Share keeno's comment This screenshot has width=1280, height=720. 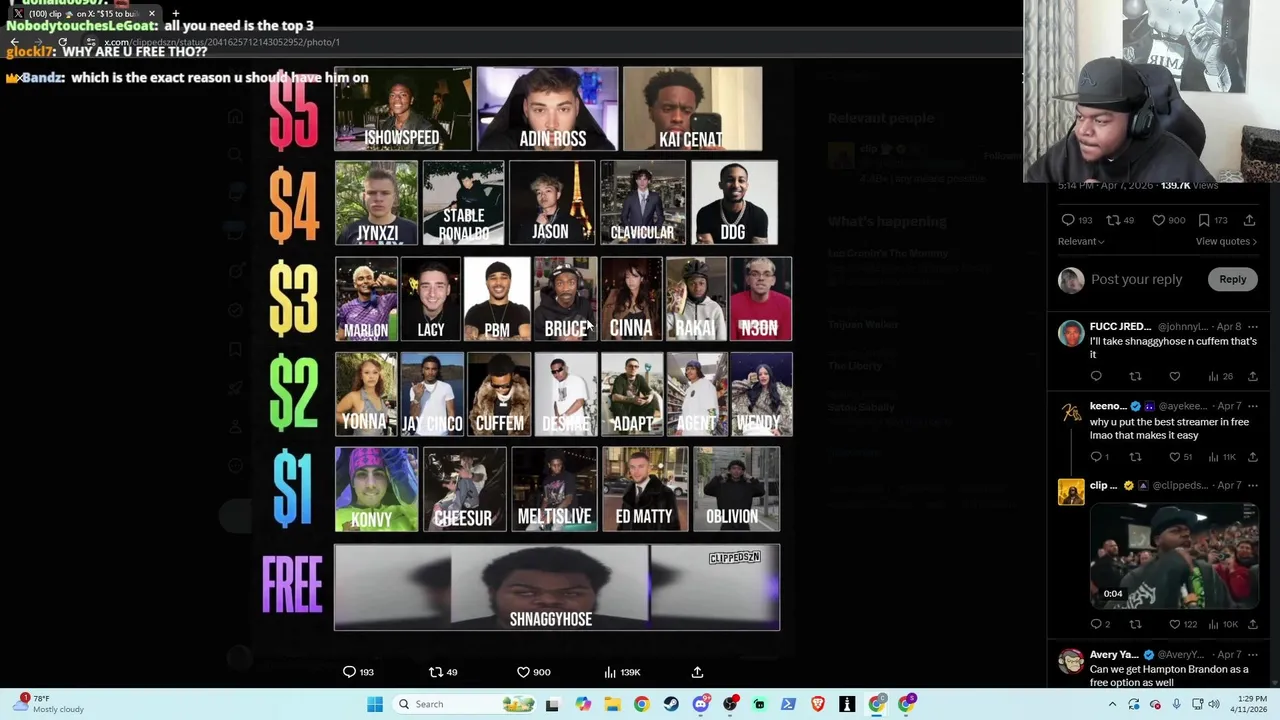1252,457
